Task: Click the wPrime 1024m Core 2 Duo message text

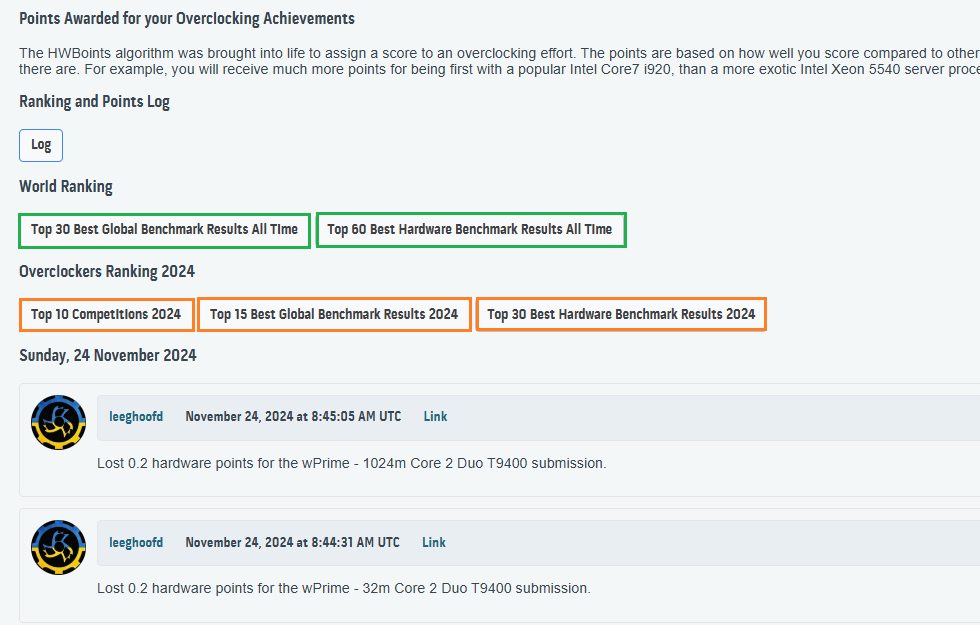Action: click(x=351, y=464)
